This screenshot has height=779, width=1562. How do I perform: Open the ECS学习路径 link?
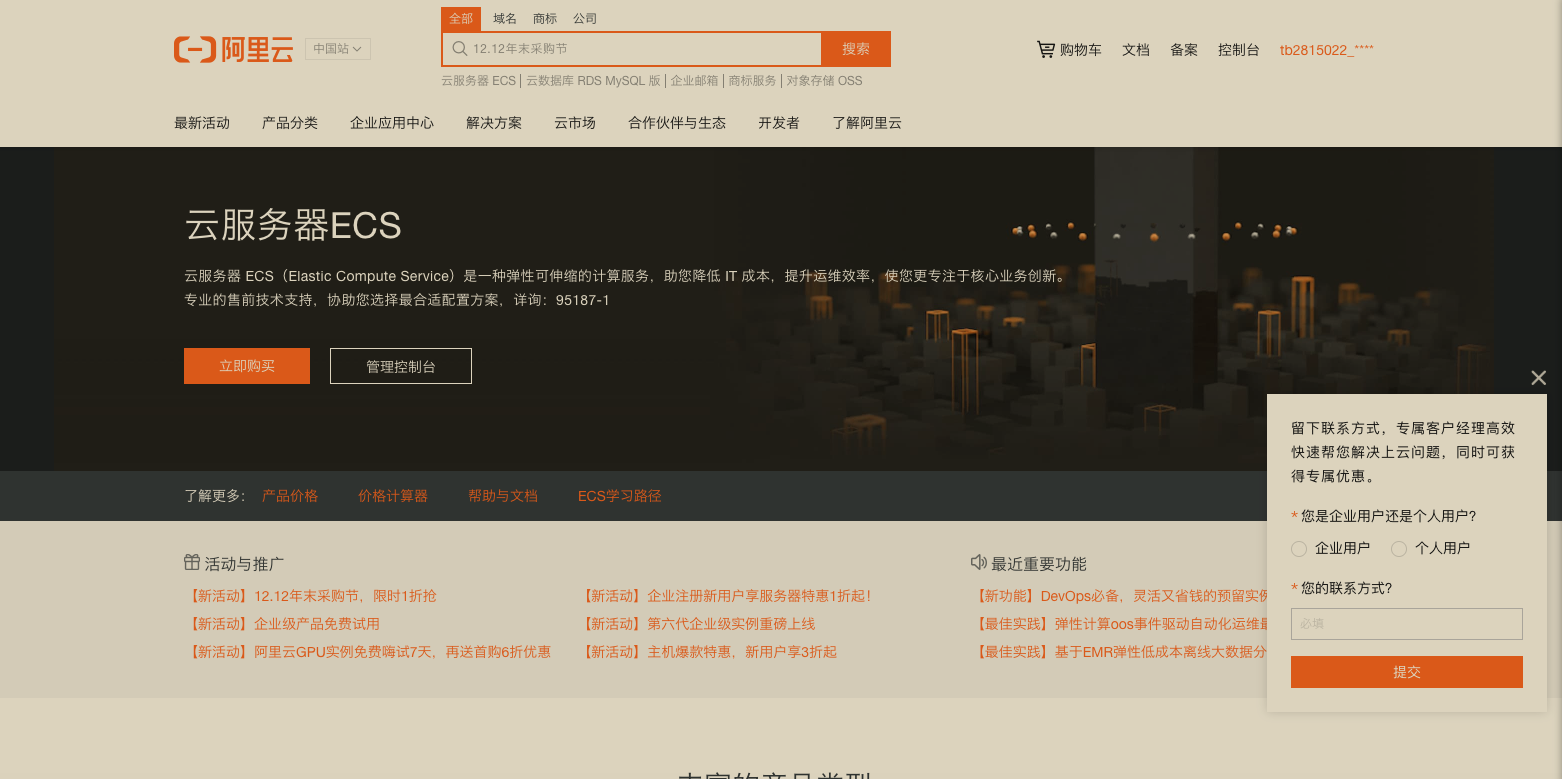point(620,496)
